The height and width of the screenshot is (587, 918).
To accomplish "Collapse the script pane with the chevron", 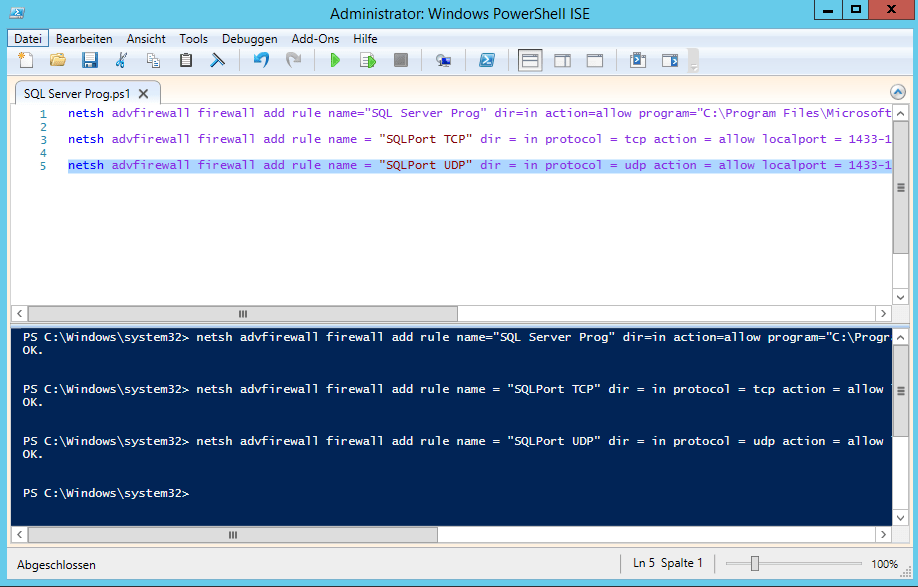I will tap(897, 92).
